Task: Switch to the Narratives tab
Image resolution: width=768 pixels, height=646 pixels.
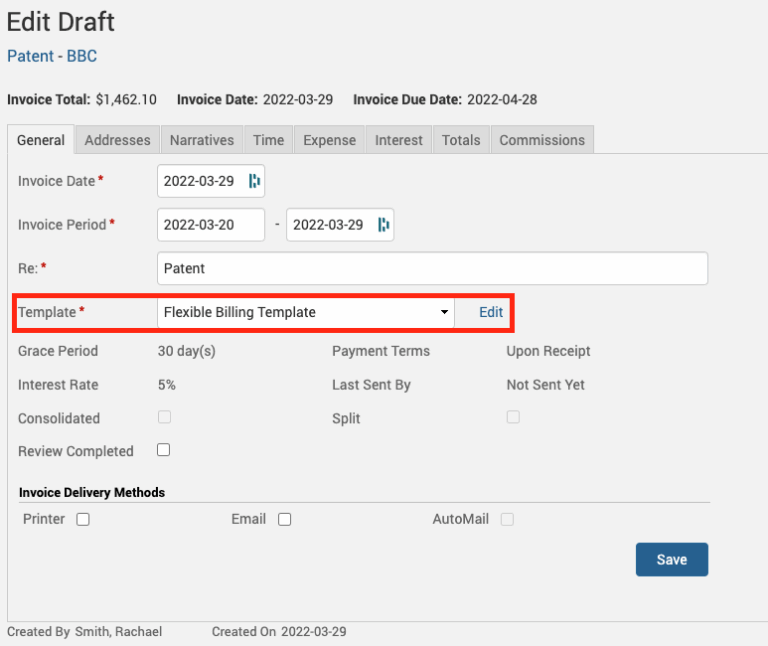Action: click(x=201, y=140)
